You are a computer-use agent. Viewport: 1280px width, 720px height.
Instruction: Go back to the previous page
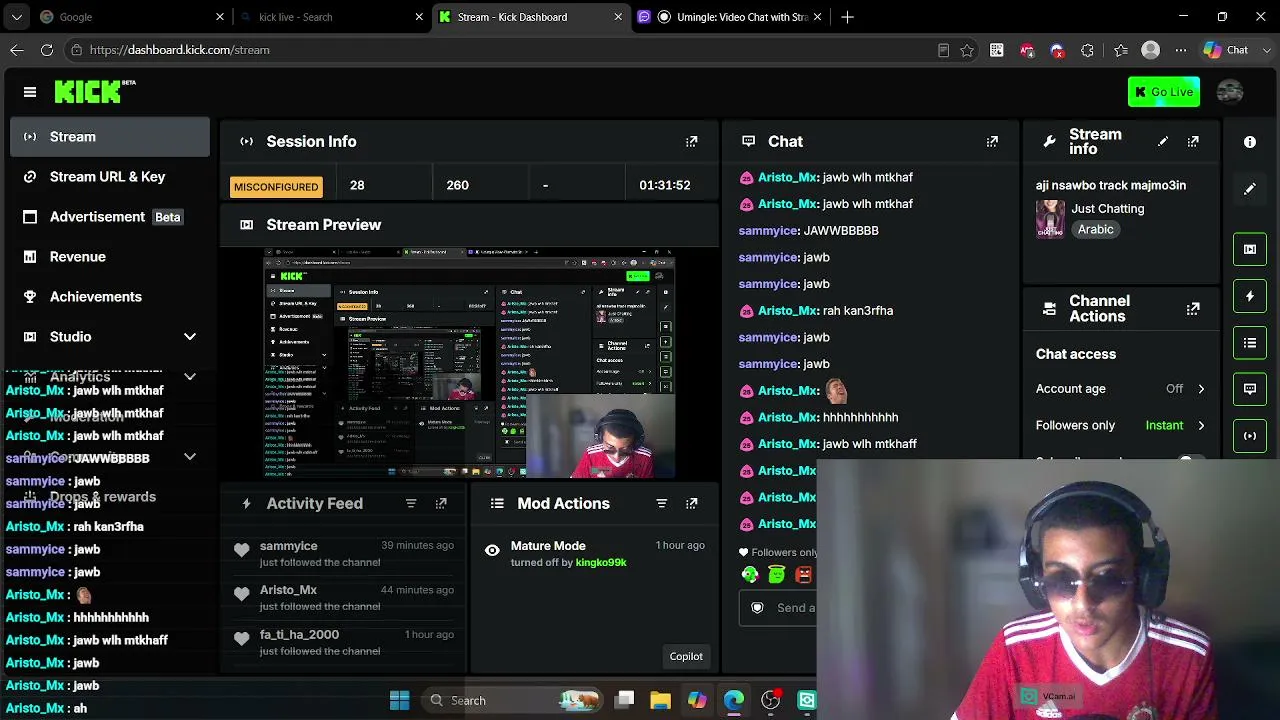17,50
